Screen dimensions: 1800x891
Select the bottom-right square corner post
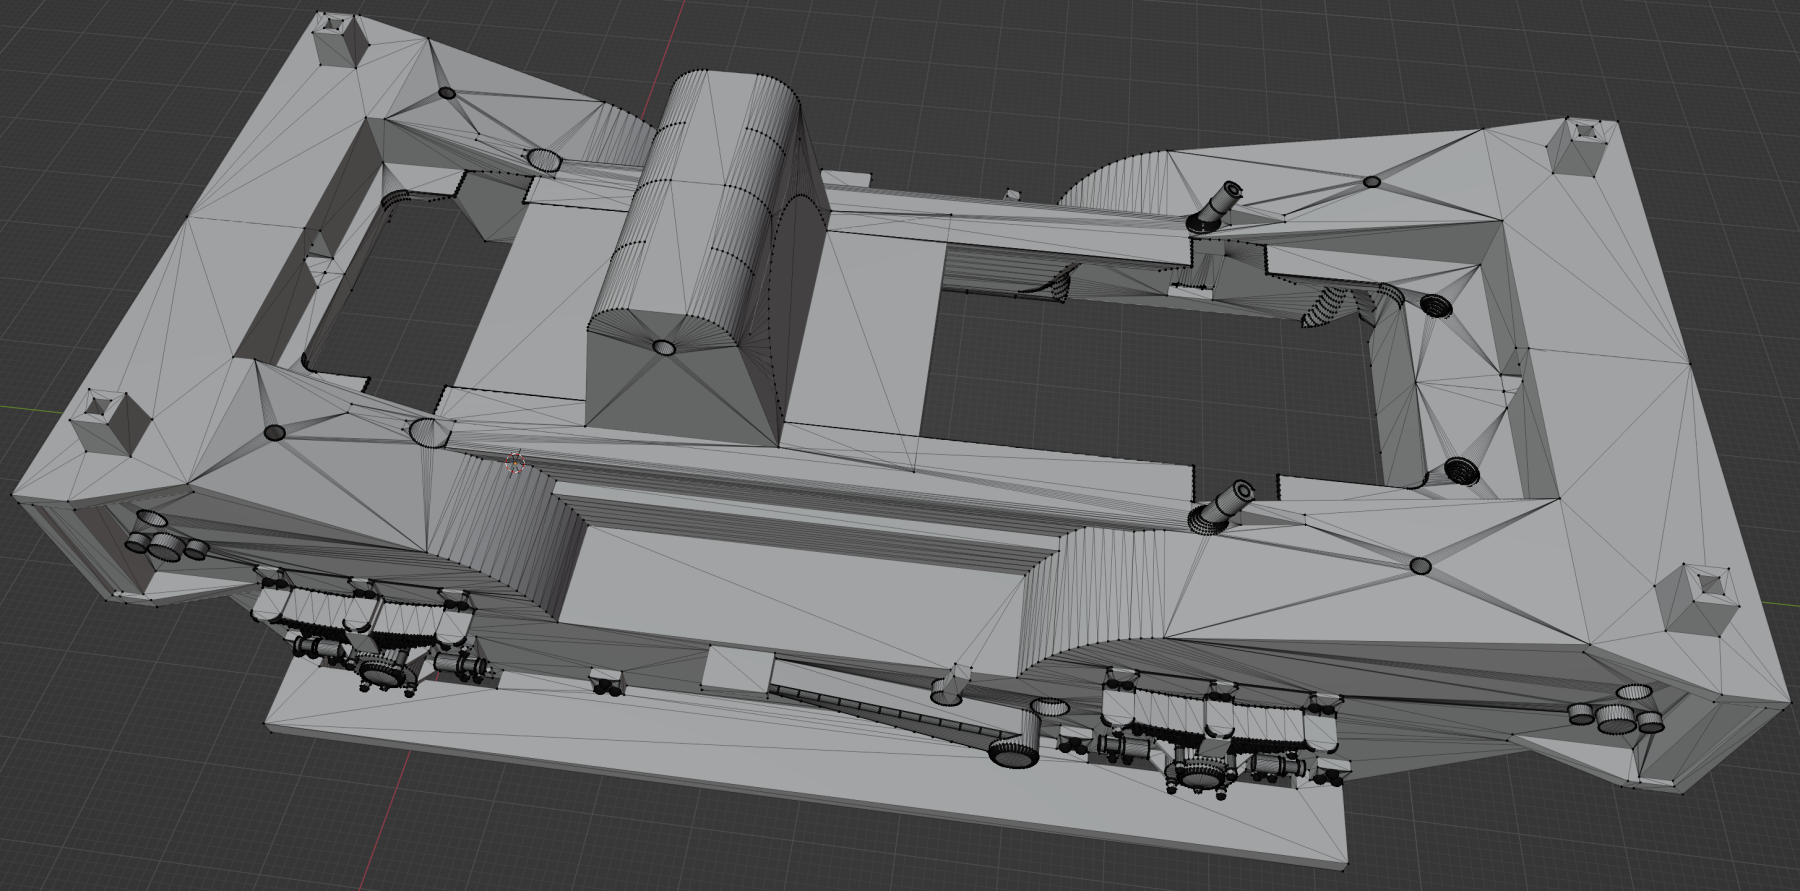[1697, 598]
